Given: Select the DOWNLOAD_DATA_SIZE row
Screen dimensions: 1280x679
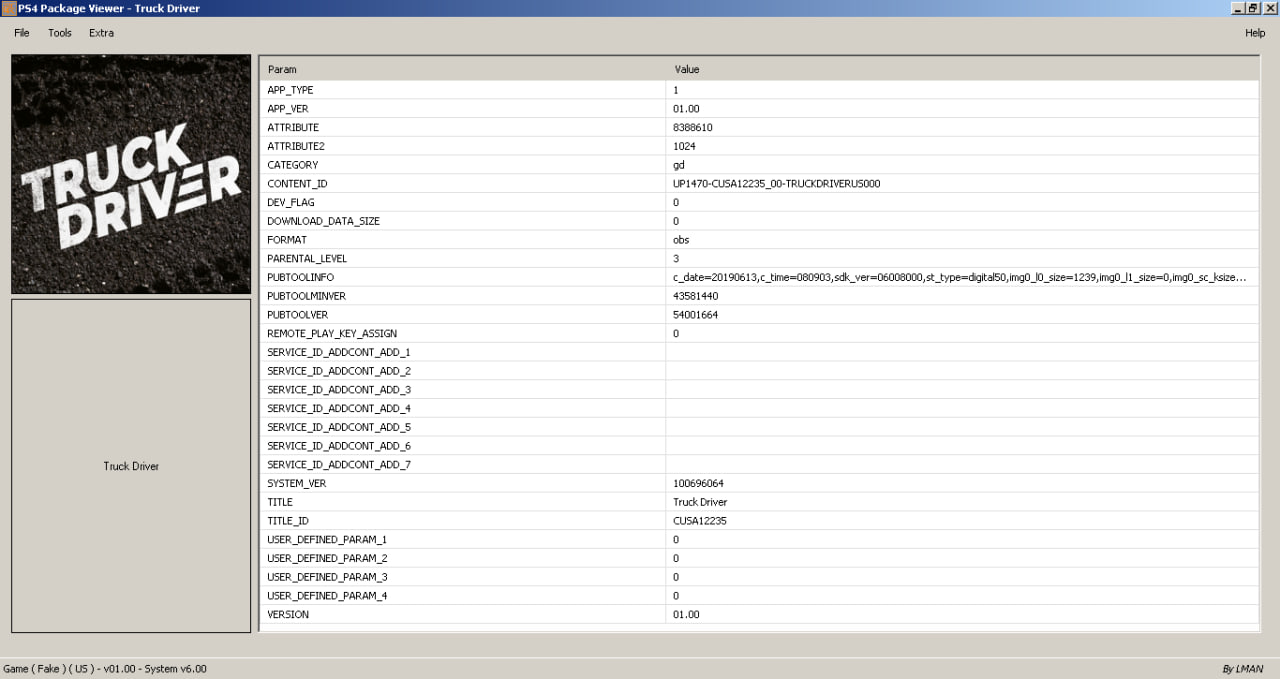Looking at the screenshot, I should pyautogui.click(x=760, y=221).
